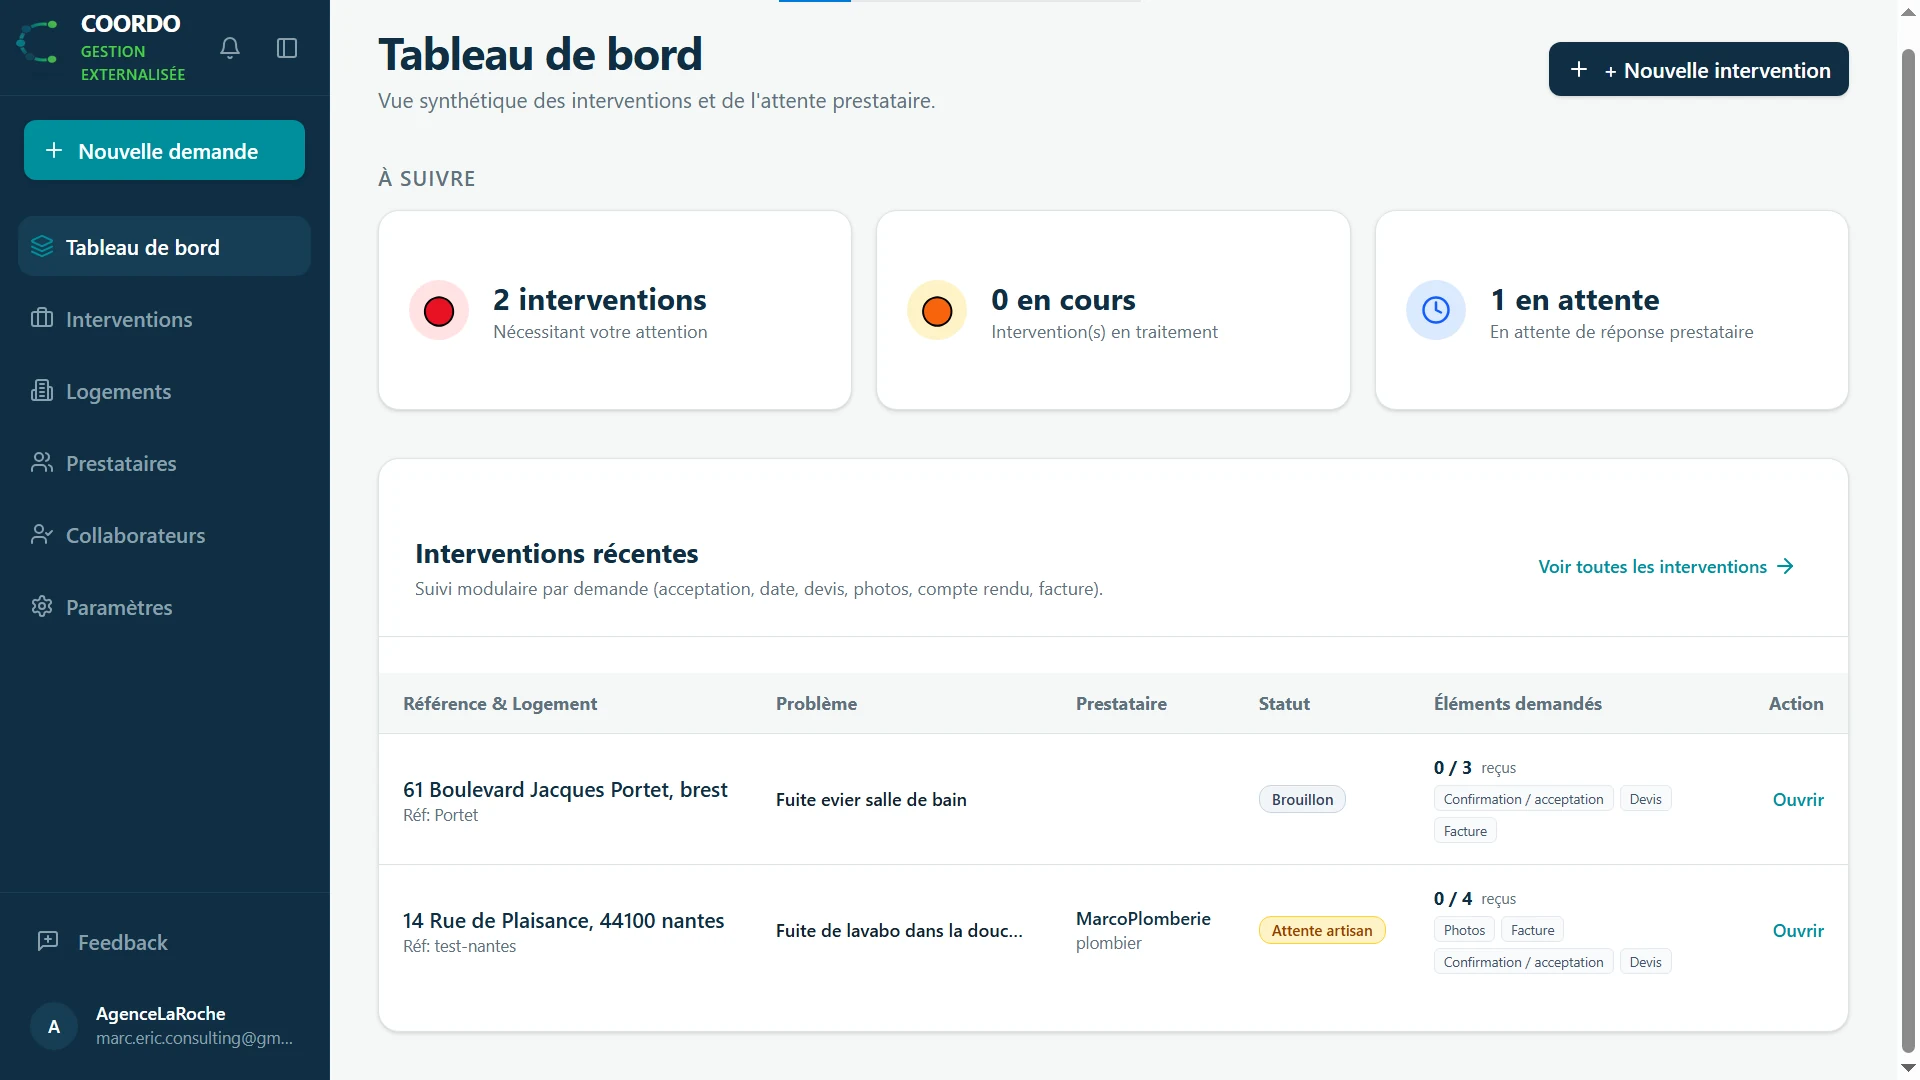Image resolution: width=1920 pixels, height=1080 pixels.
Task: Click the Coordo logo icon
Action: 39,43
